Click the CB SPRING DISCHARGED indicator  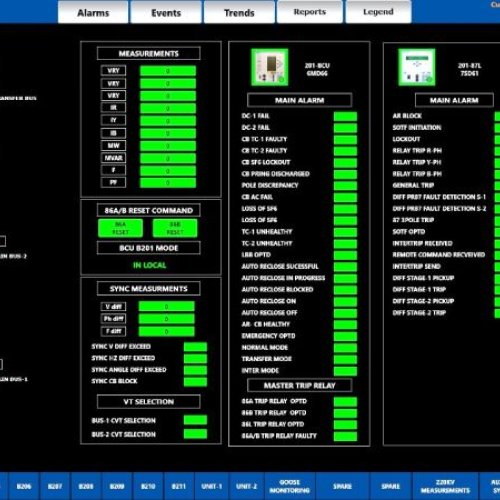click(x=345, y=174)
